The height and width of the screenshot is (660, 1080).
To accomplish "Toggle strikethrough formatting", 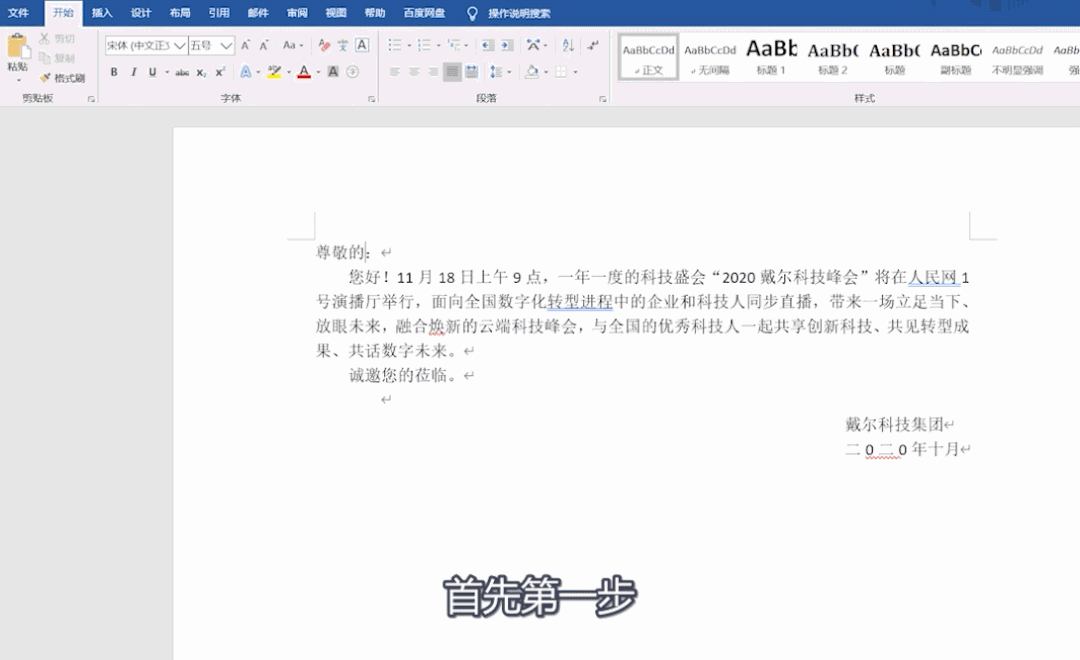I will point(182,72).
